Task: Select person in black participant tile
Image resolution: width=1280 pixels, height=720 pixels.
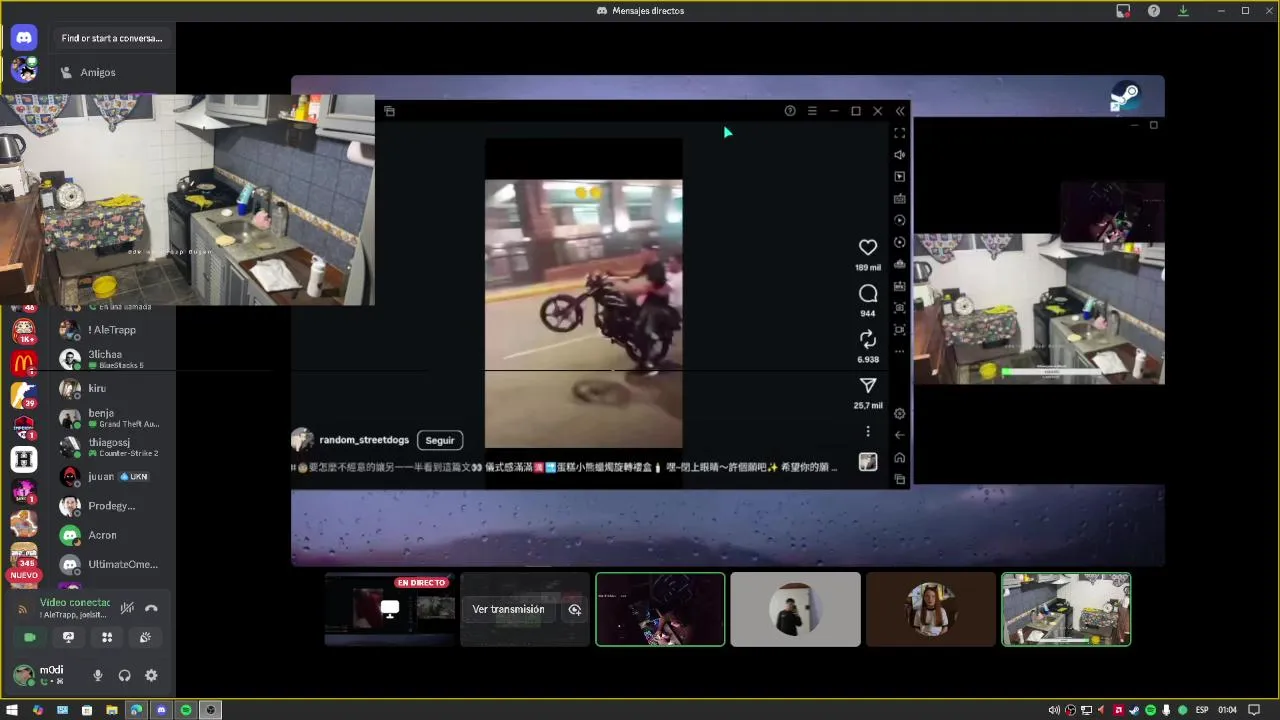Action: 795,609
